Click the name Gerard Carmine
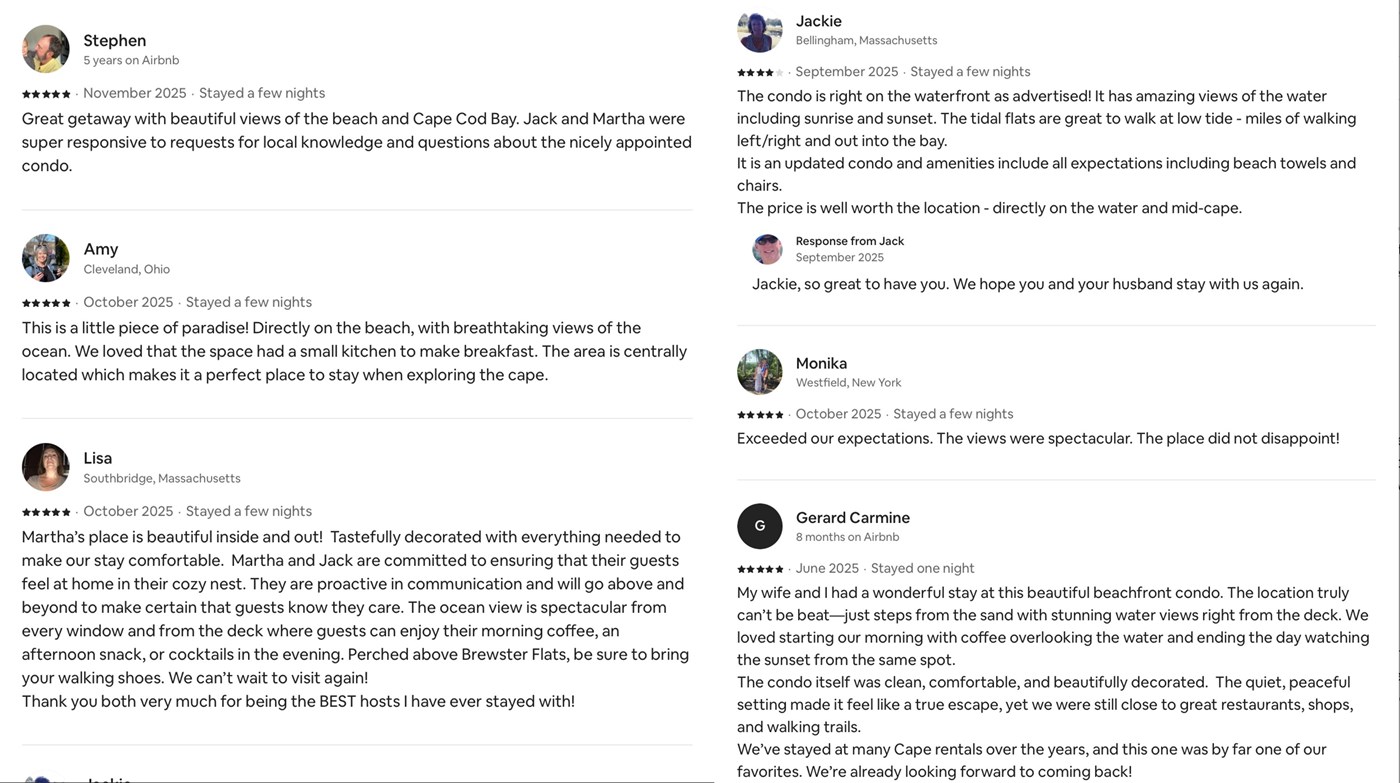This screenshot has height=783, width=1400. point(853,517)
